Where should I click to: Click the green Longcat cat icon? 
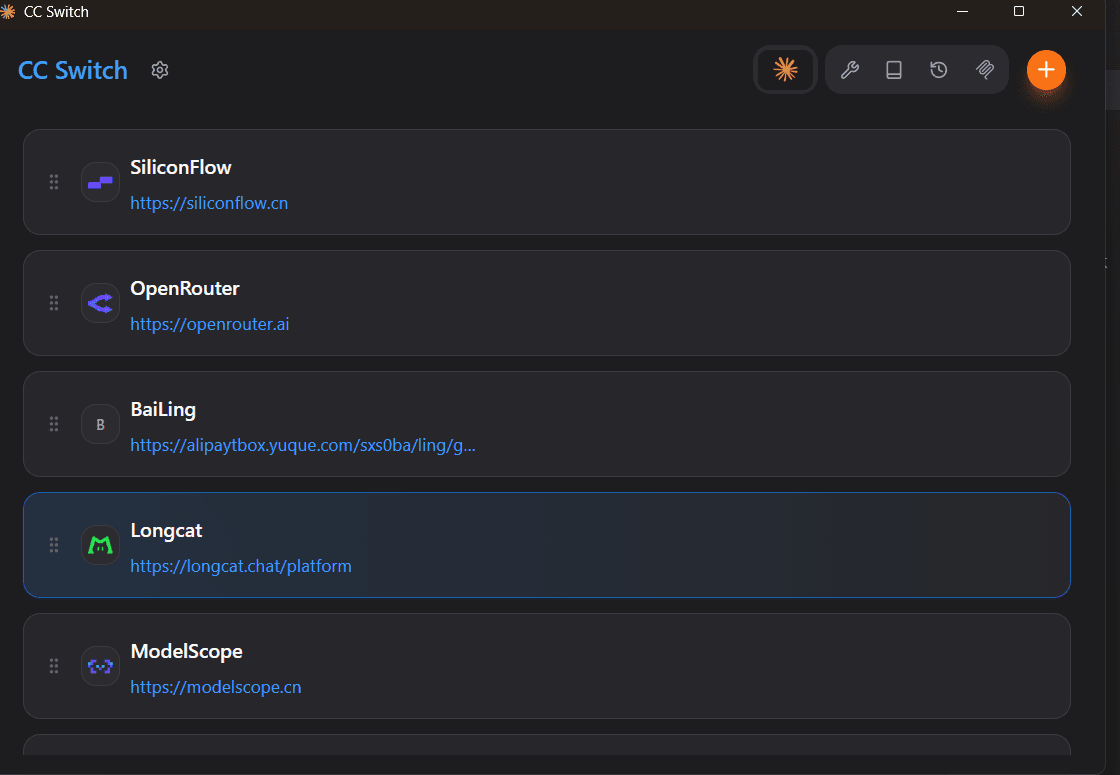click(x=100, y=546)
